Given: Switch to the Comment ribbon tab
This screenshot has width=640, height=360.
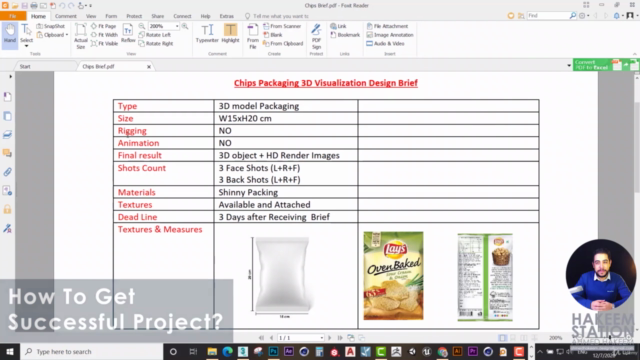Looking at the screenshot, I should tap(65, 16).
